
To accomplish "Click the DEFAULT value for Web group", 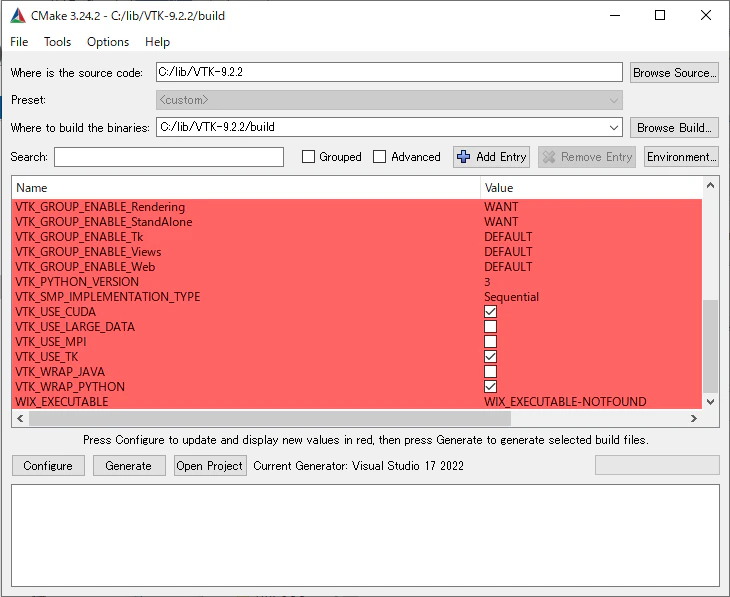I will (x=508, y=267).
